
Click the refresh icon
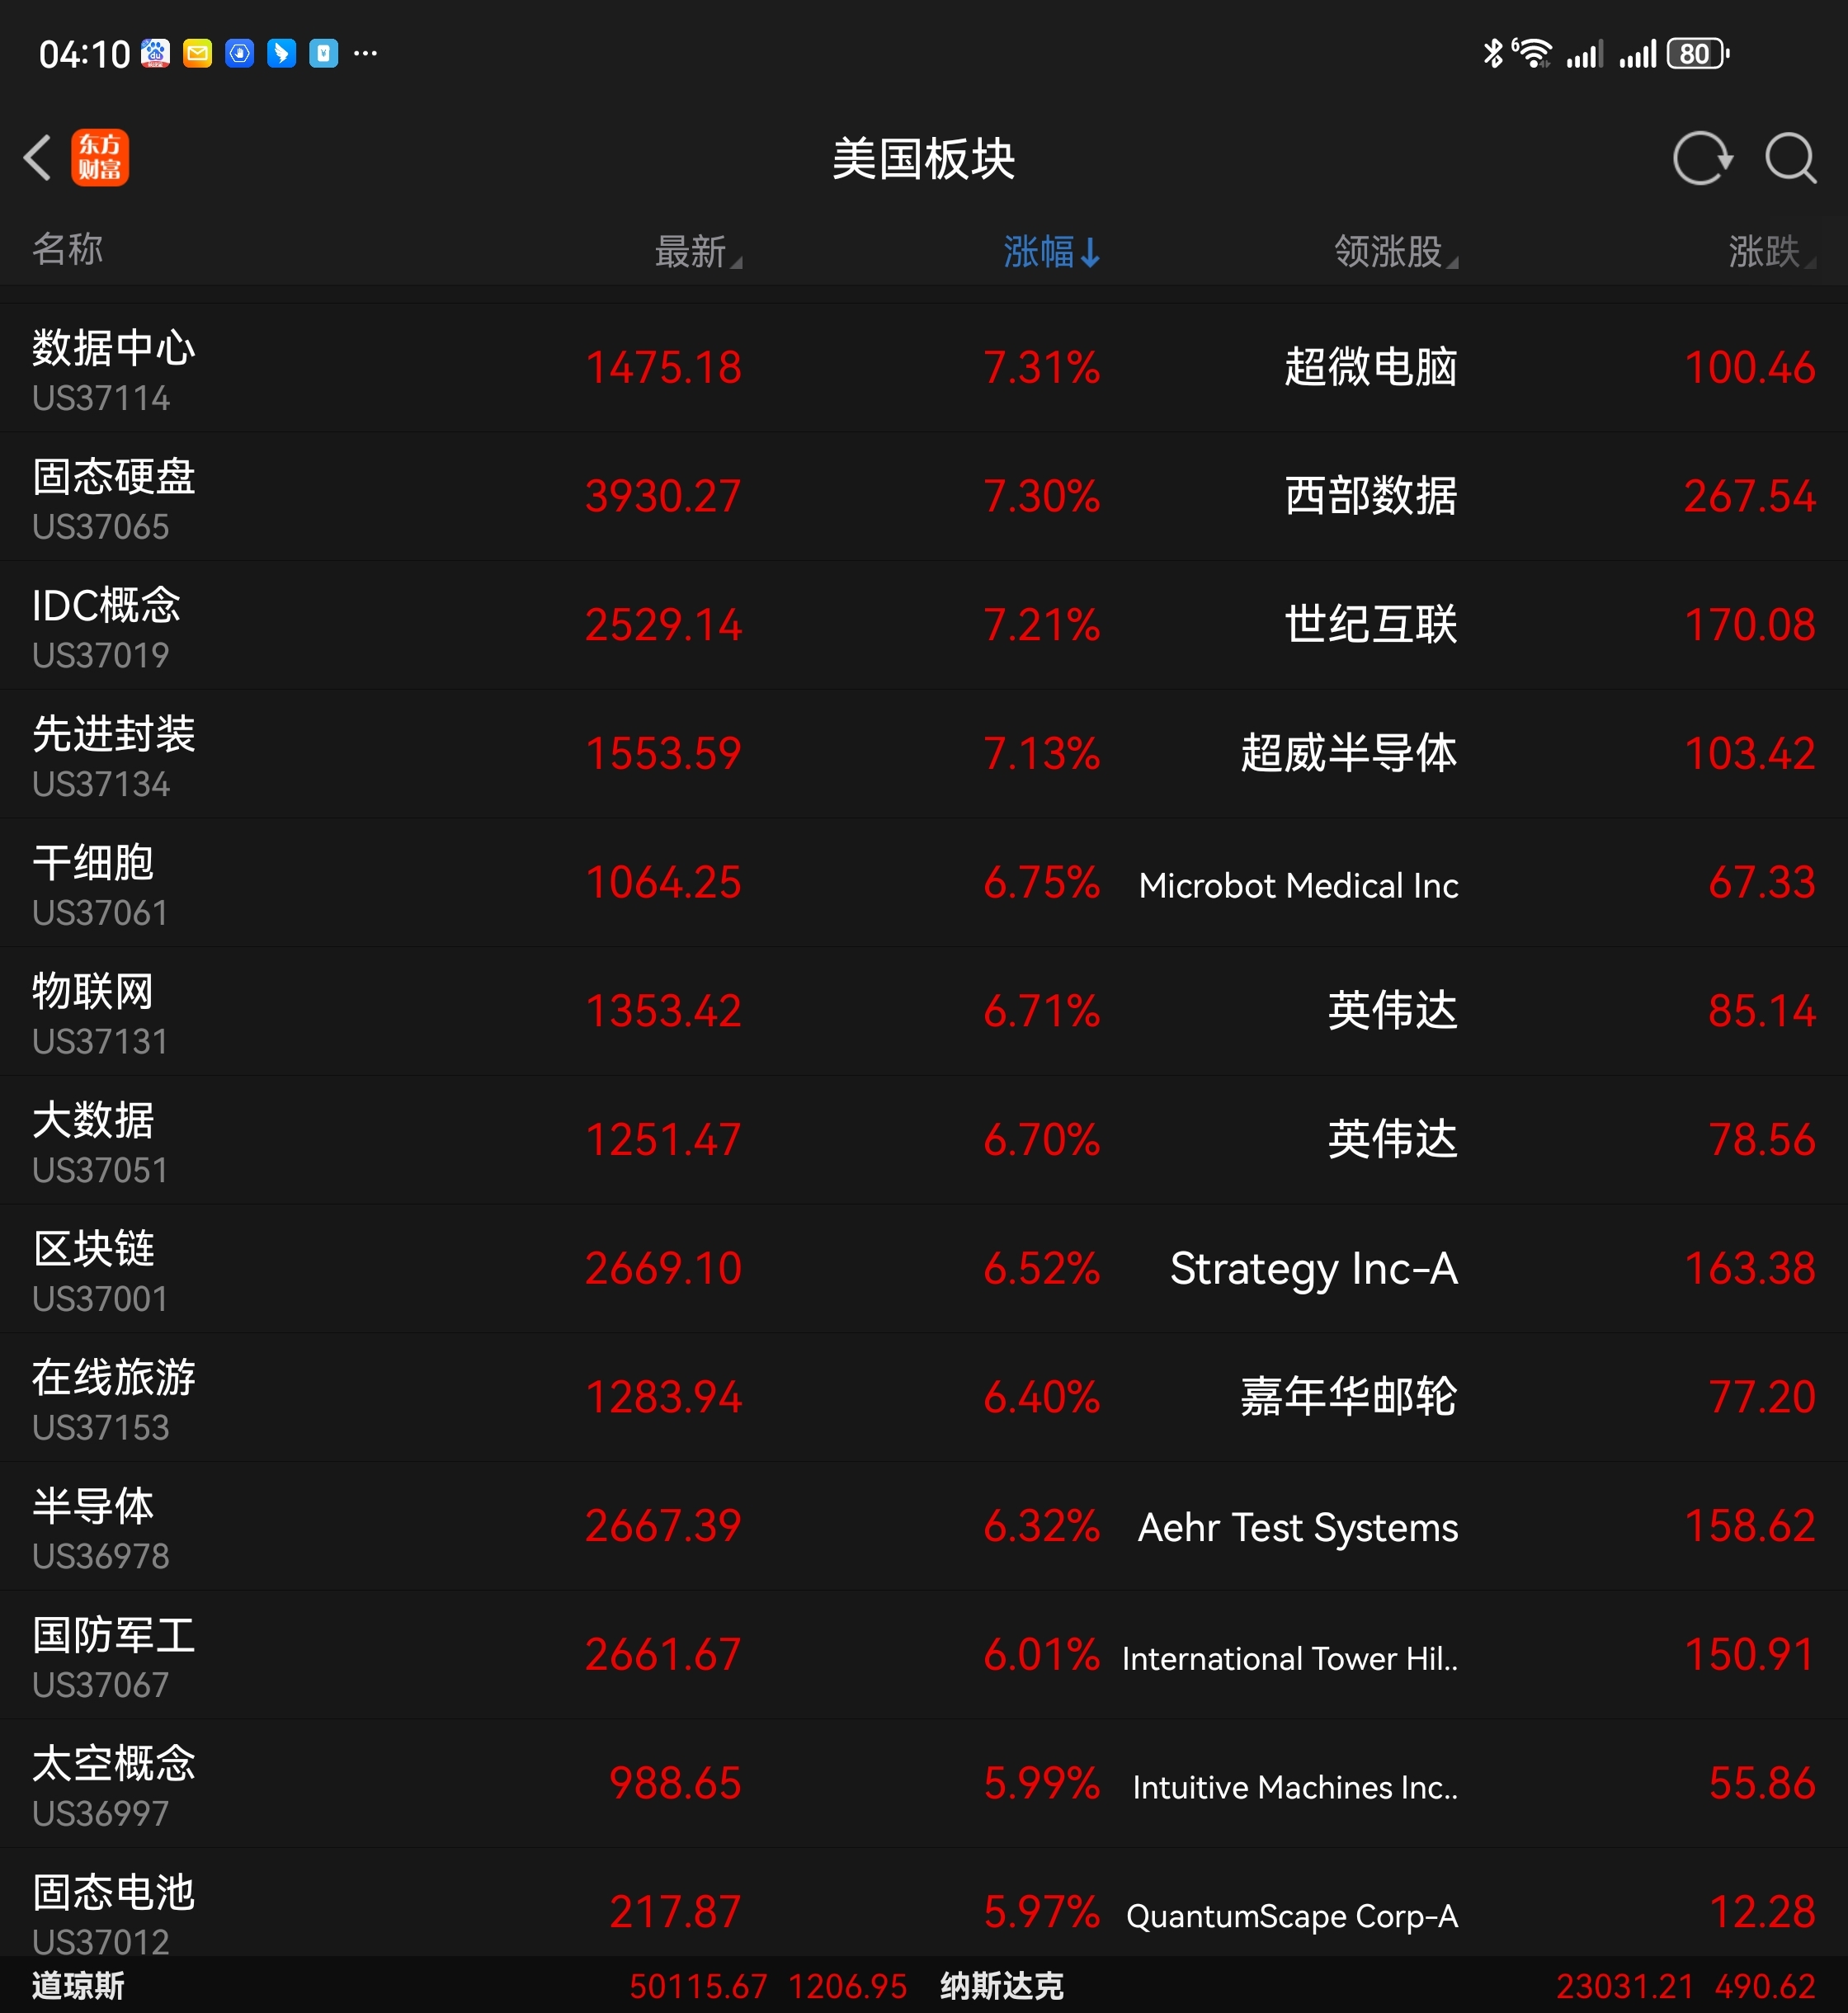click(1702, 158)
